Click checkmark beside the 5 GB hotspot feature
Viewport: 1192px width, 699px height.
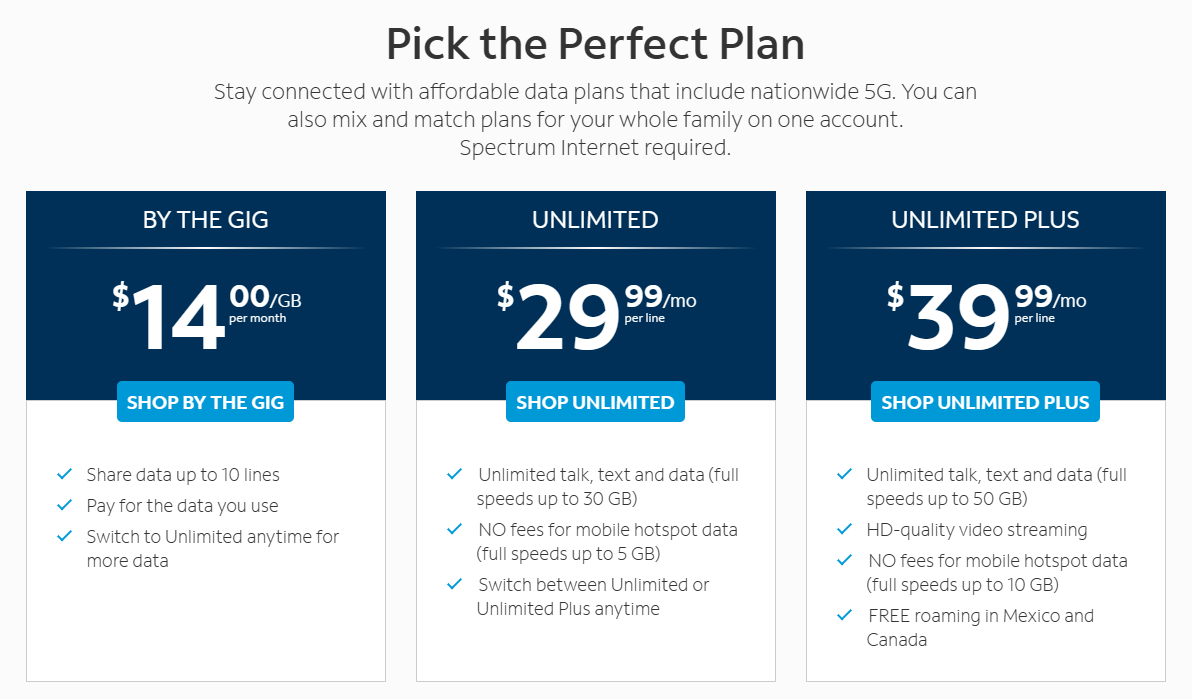pyautogui.click(x=455, y=529)
